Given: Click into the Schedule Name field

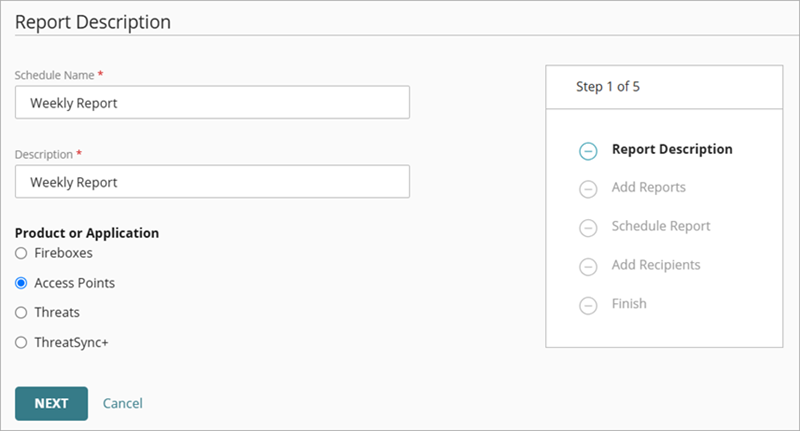Looking at the screenshot, I should click(212, 102).
